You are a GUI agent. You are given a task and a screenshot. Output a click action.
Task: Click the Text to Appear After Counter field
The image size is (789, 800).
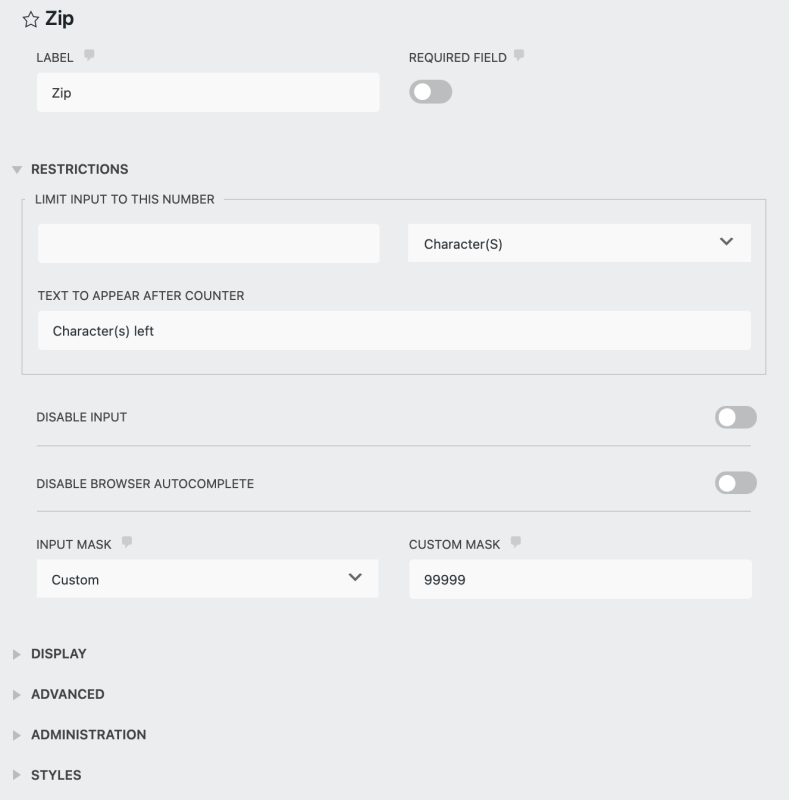pyautogui.click(x=394, y=331)
